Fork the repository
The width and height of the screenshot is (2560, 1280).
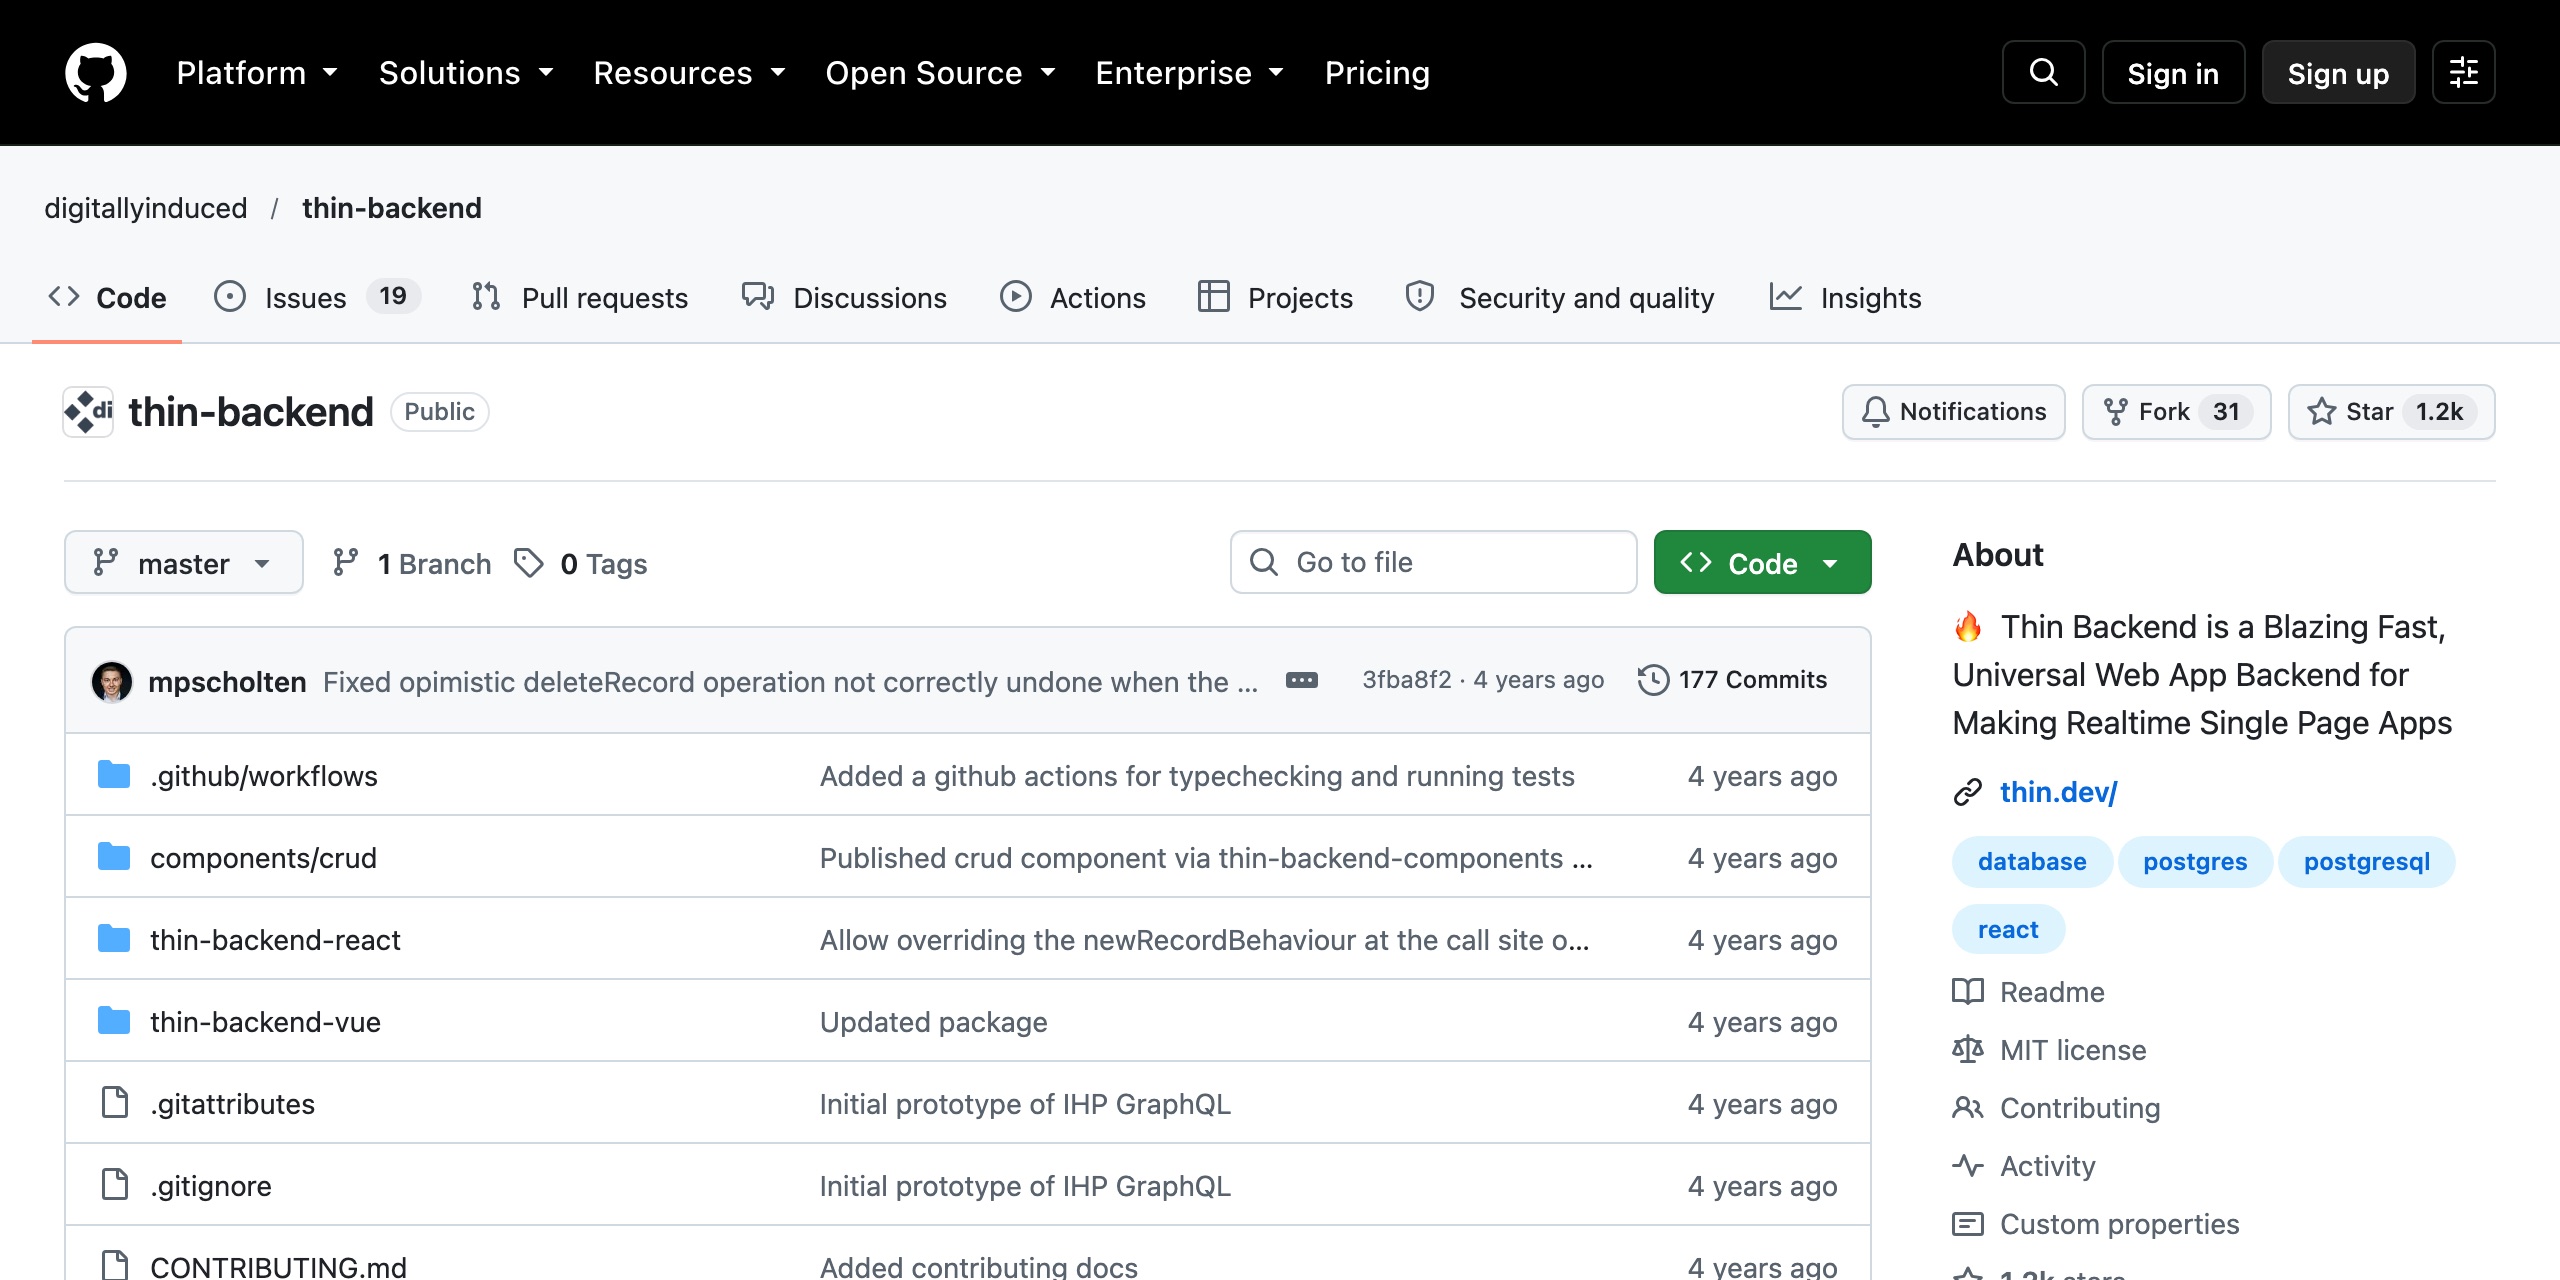click(2176, 412)
